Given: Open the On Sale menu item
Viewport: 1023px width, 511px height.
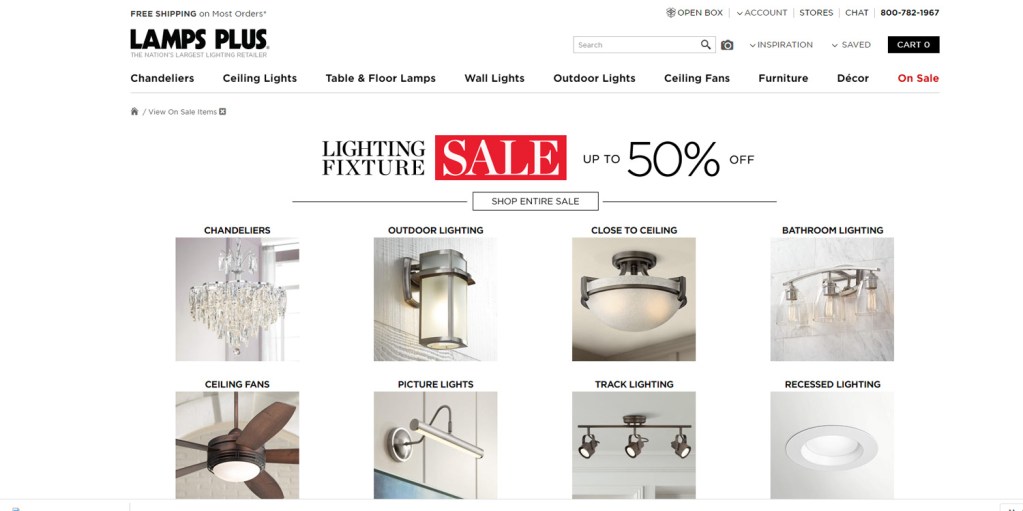Looking at the screenshot, I should click(x=918, y=78).
